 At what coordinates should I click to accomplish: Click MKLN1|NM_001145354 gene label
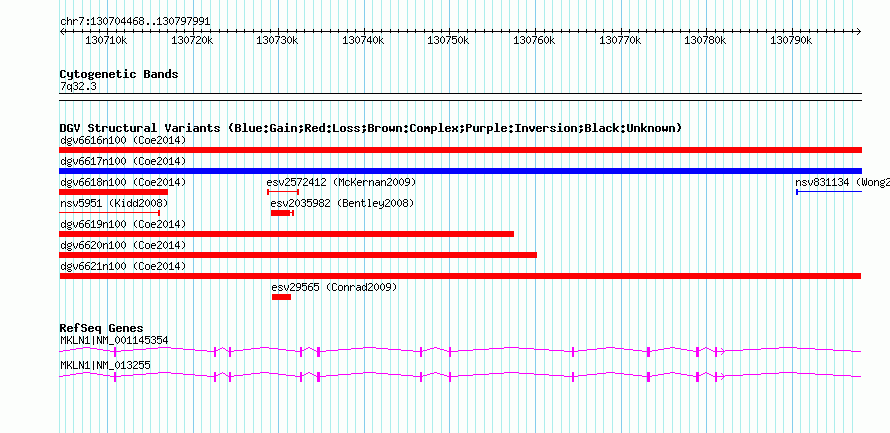pyautogui.click(x=114, y=340)
